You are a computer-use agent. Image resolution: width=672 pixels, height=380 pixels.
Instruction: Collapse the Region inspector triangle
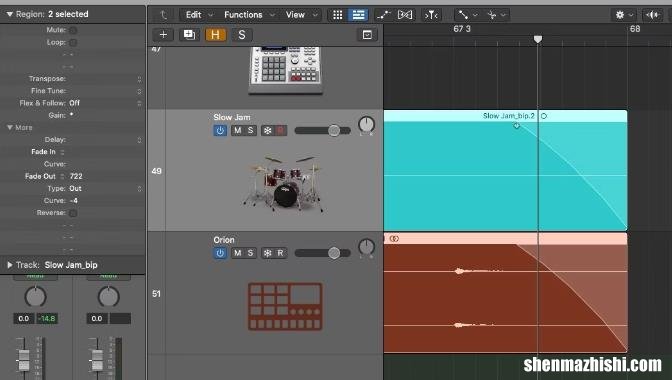(9, 14)
